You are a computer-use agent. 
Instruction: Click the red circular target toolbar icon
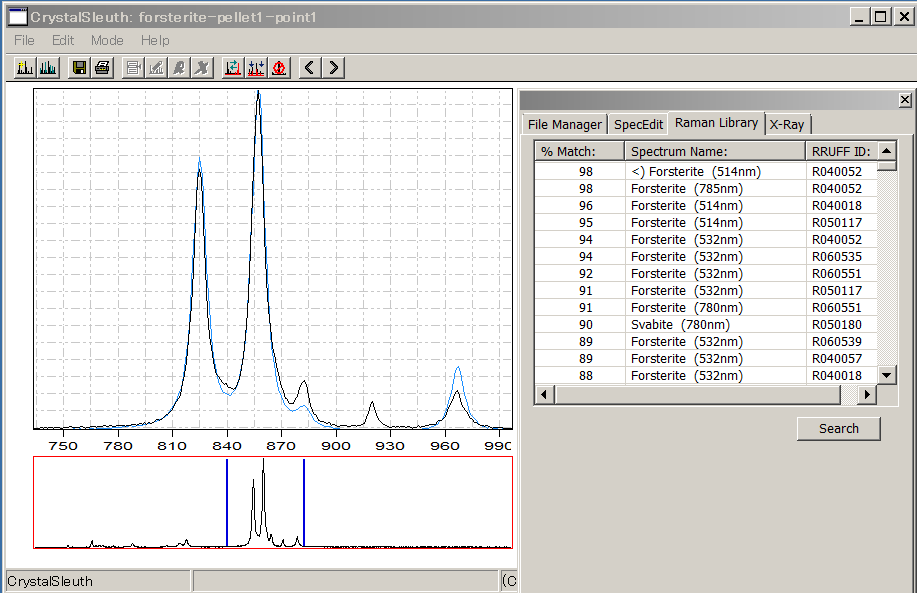coord(279,67)
